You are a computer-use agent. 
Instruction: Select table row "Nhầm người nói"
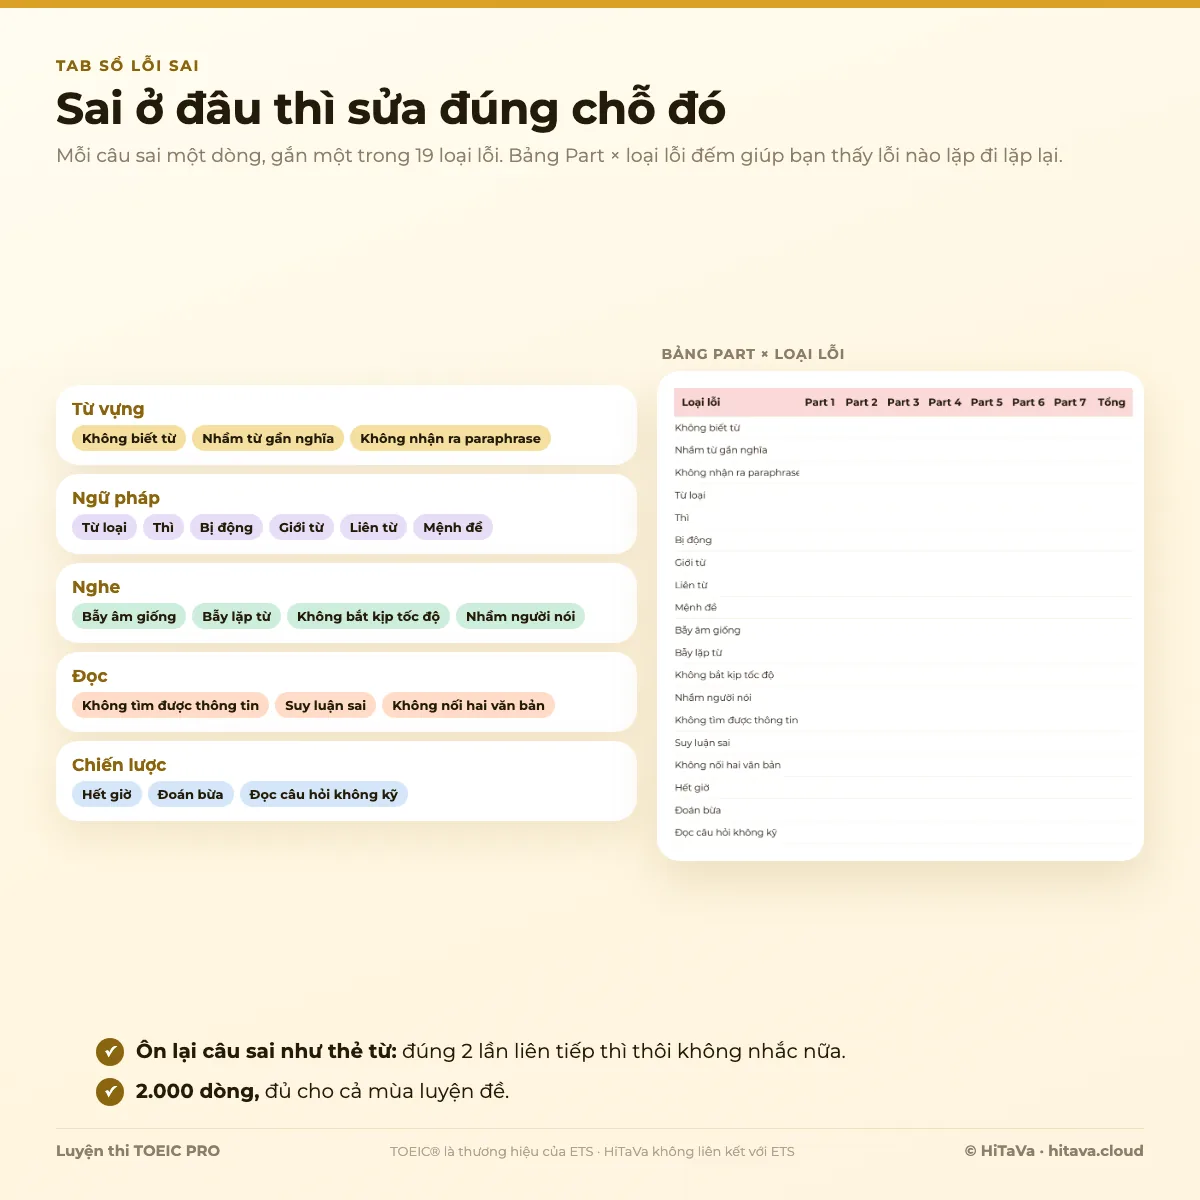tap(903, 698)
